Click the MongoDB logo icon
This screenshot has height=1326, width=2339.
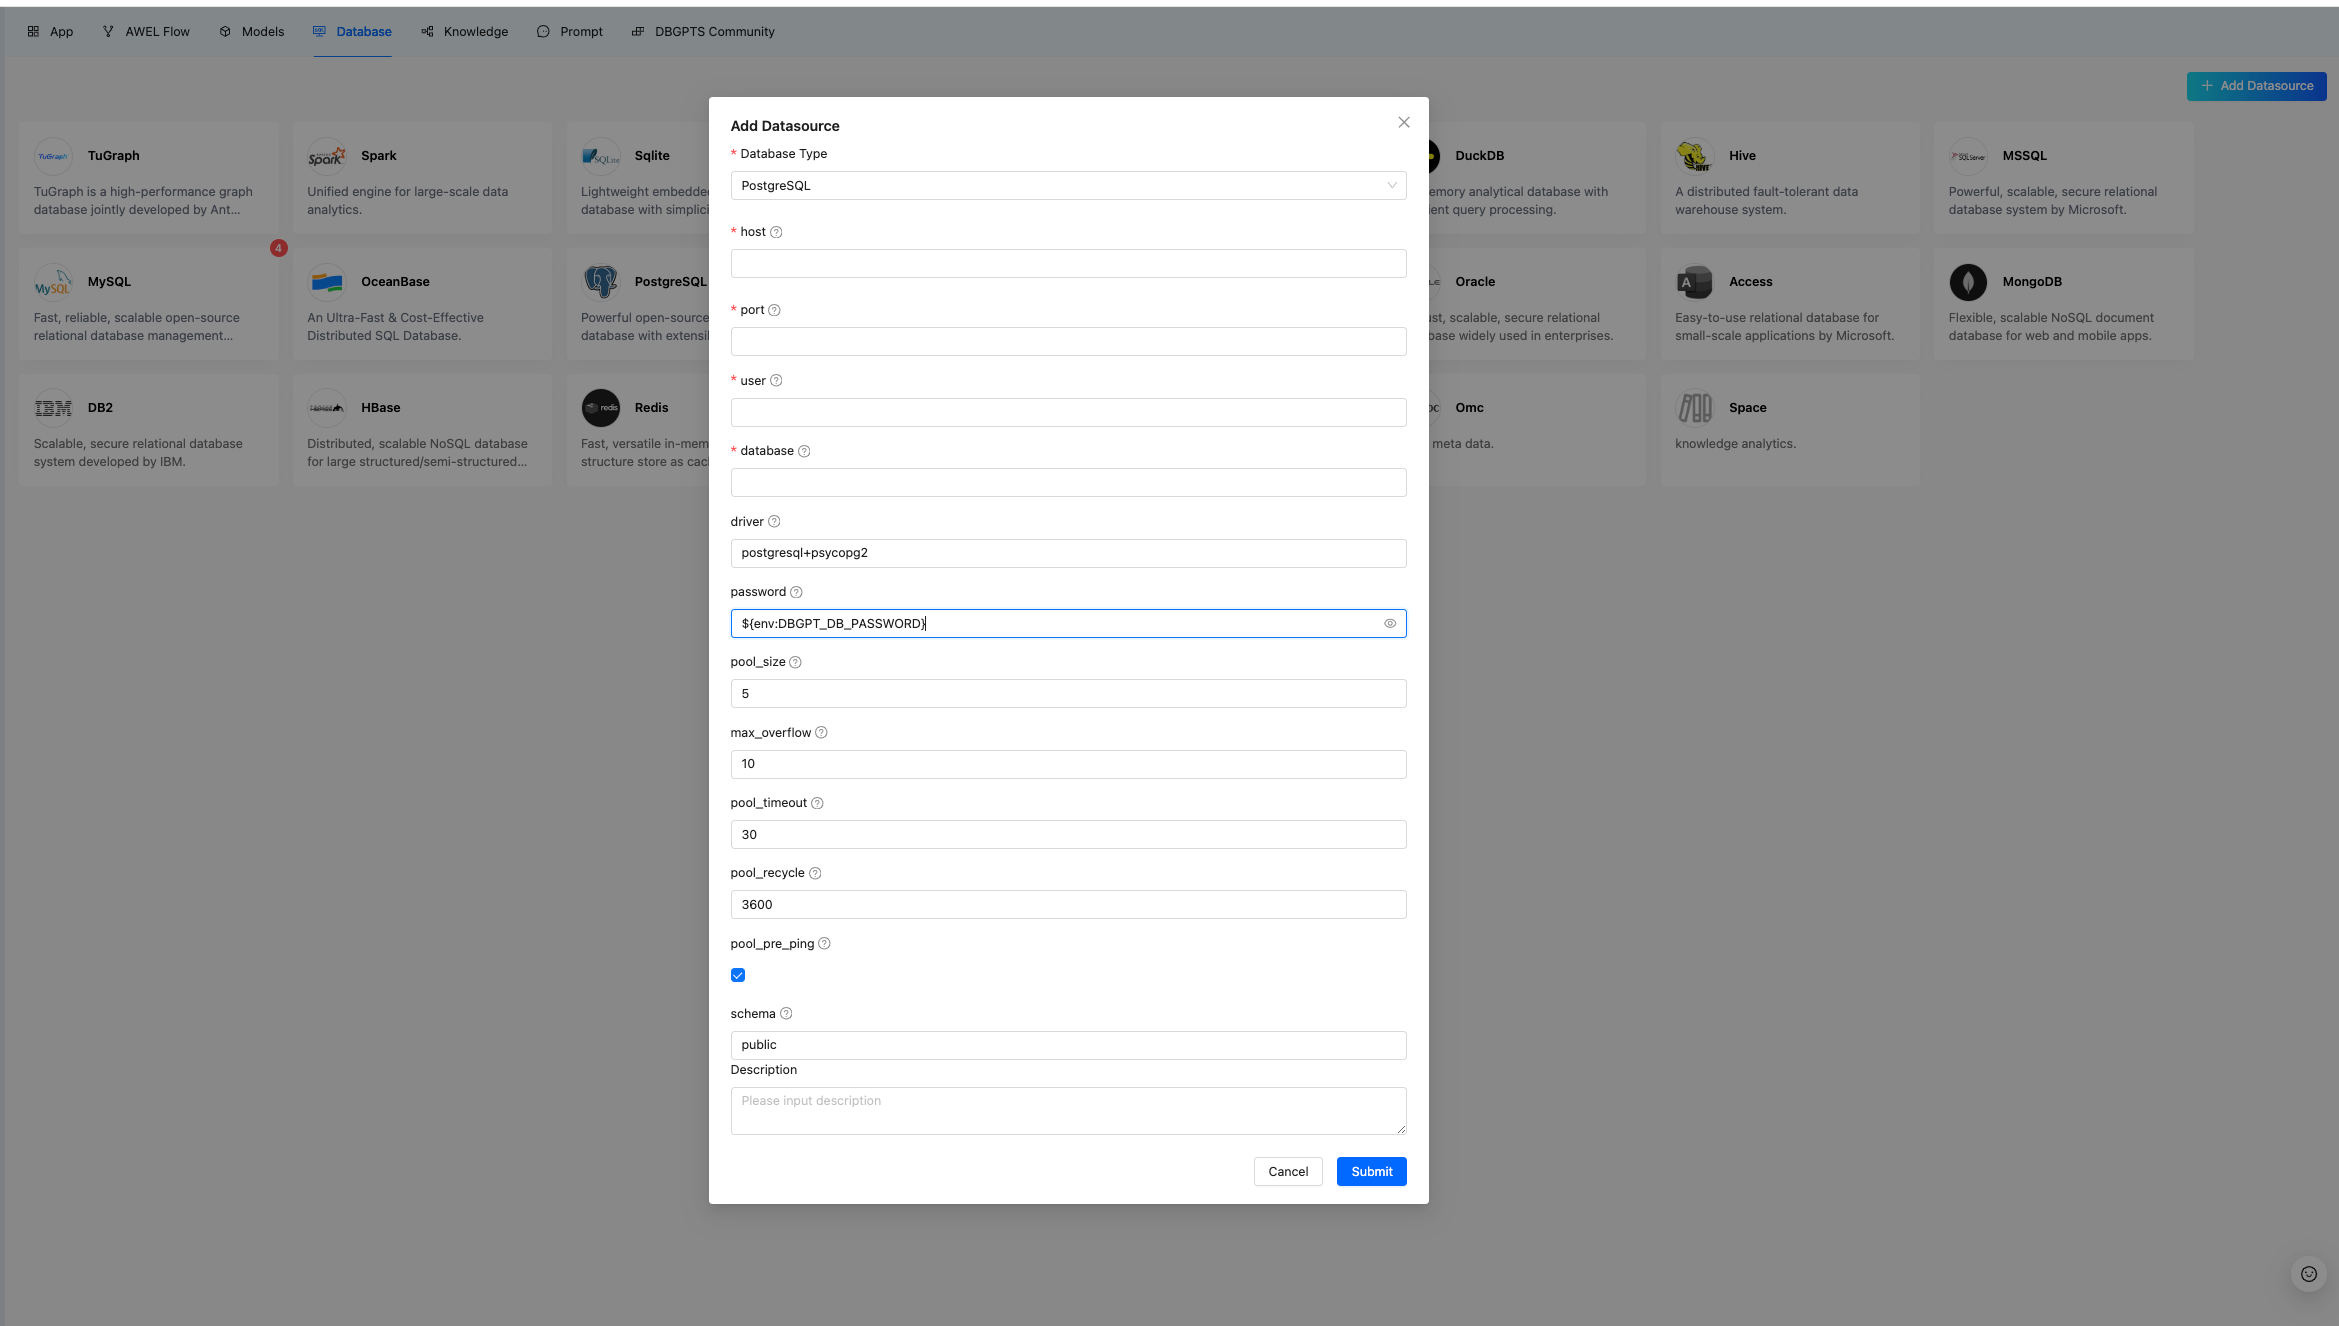[1967, 282]
